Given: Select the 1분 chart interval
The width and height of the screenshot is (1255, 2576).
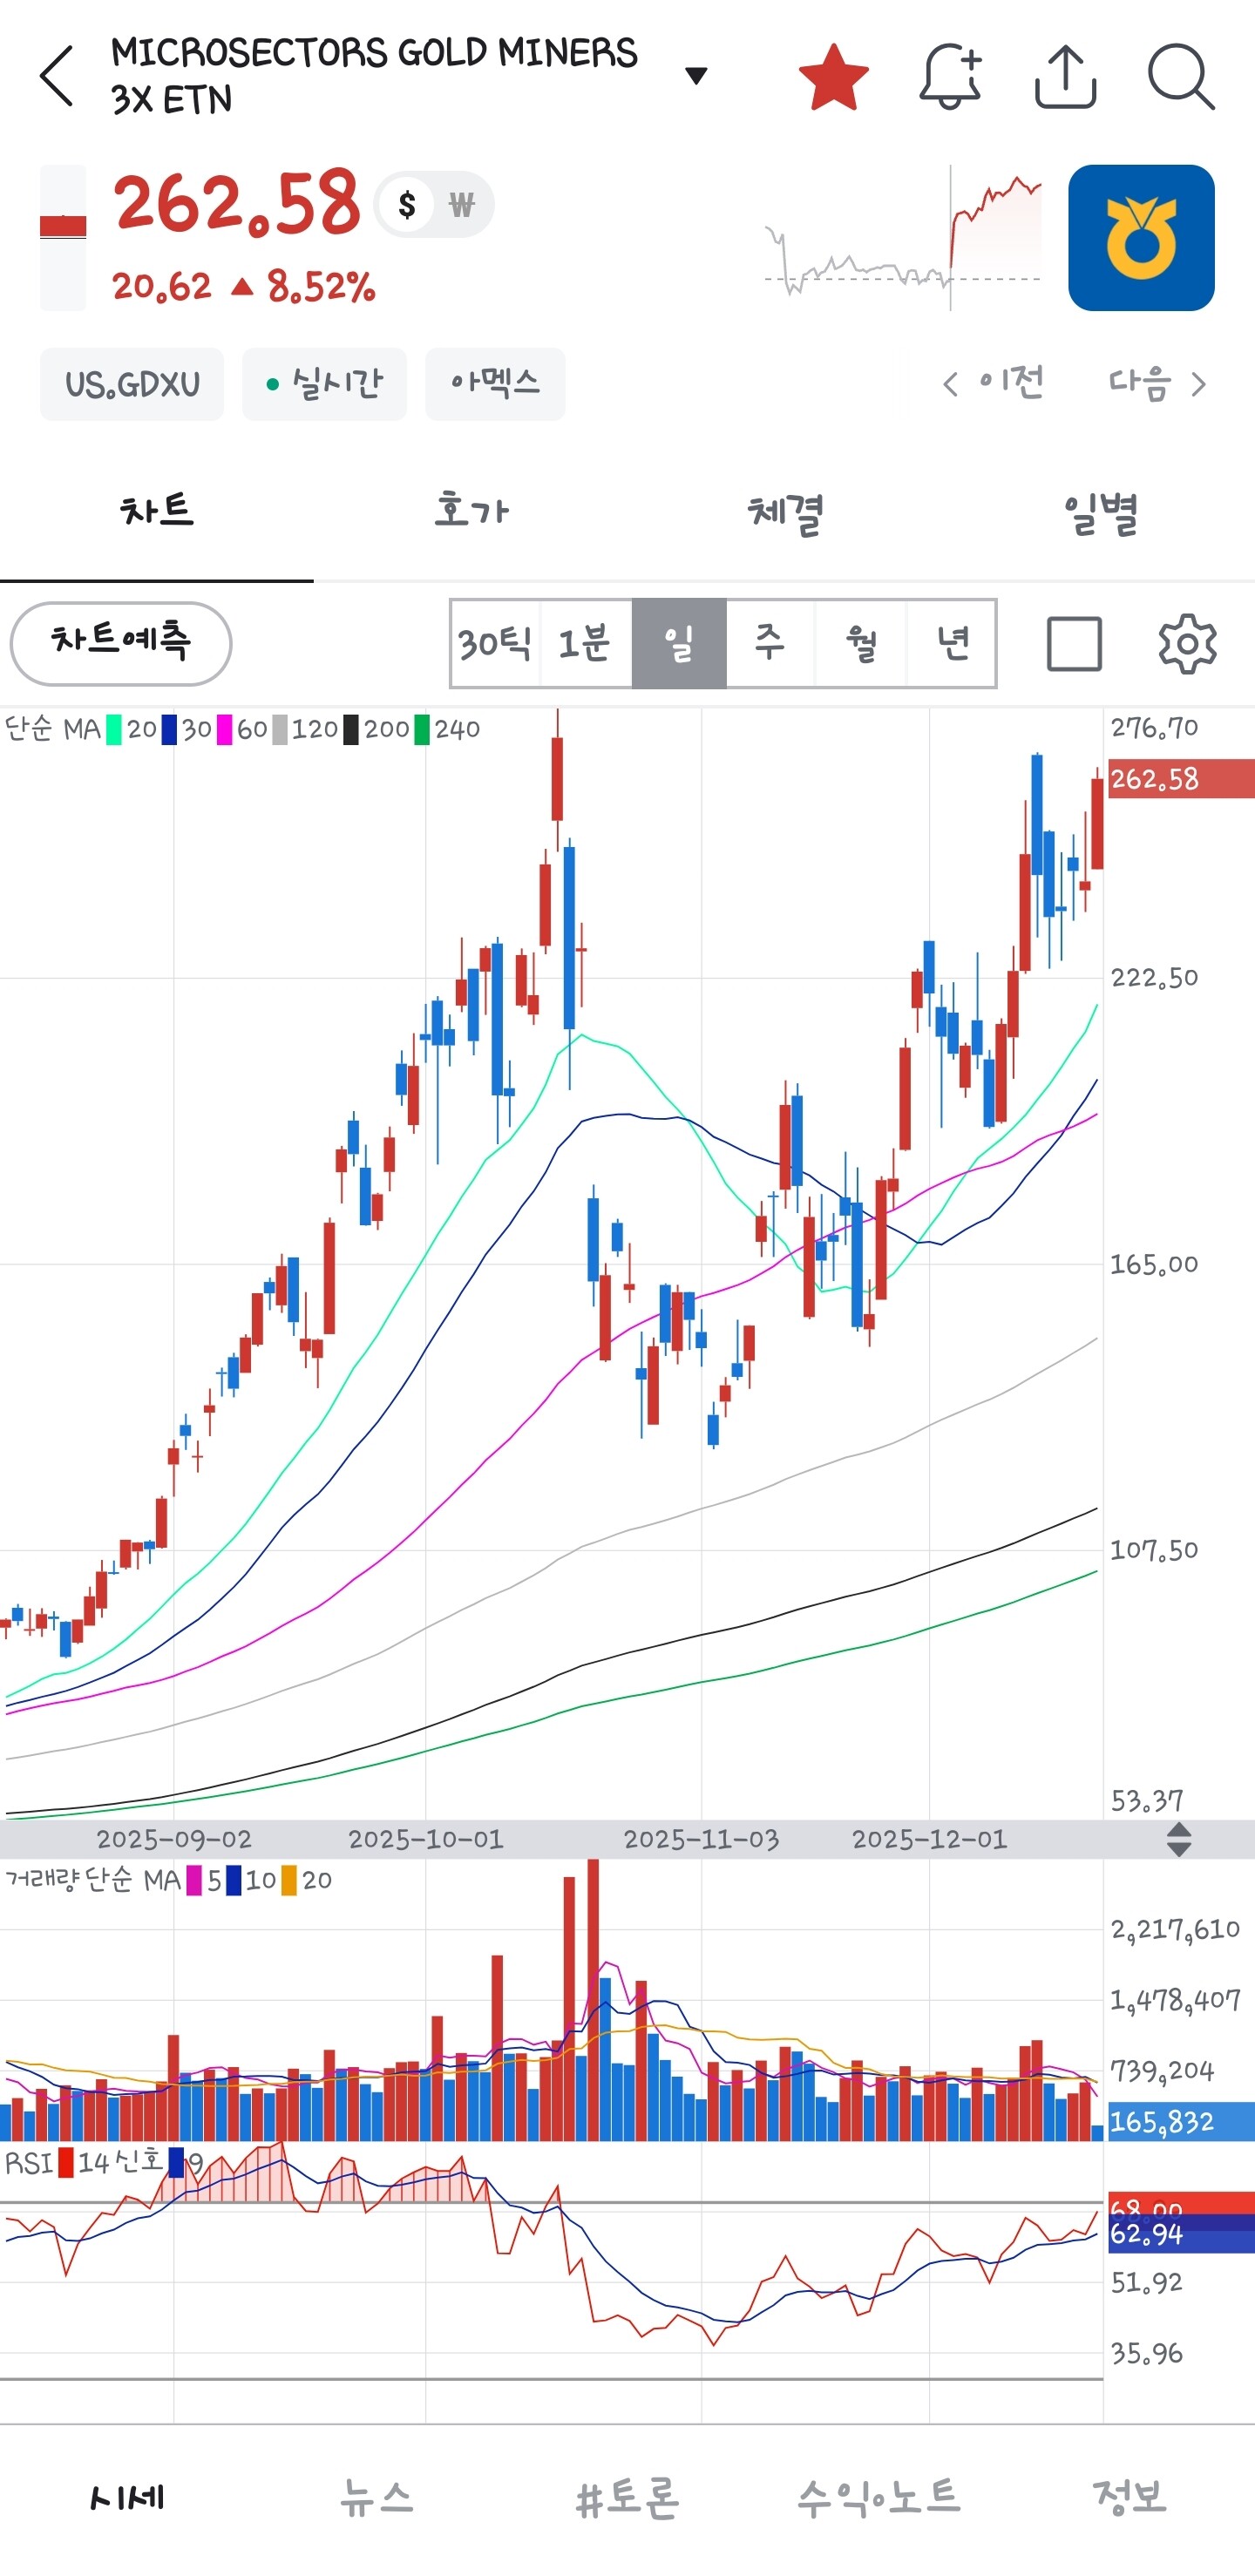Looking at the screenshot, I should point(585,643).
